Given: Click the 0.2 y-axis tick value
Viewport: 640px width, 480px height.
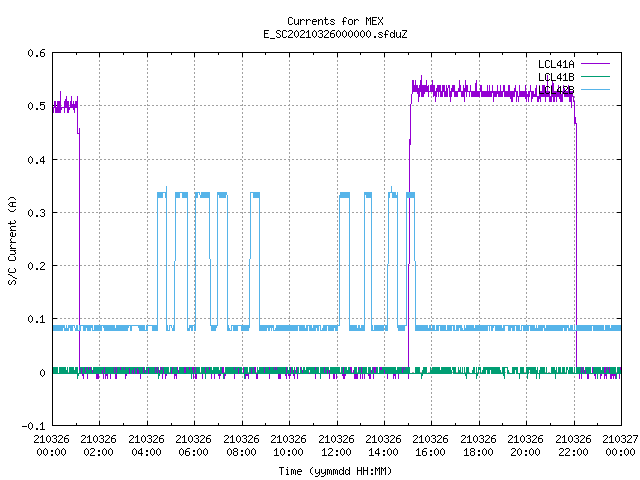Looking at the screenshot, I should [x=36, y=266].
